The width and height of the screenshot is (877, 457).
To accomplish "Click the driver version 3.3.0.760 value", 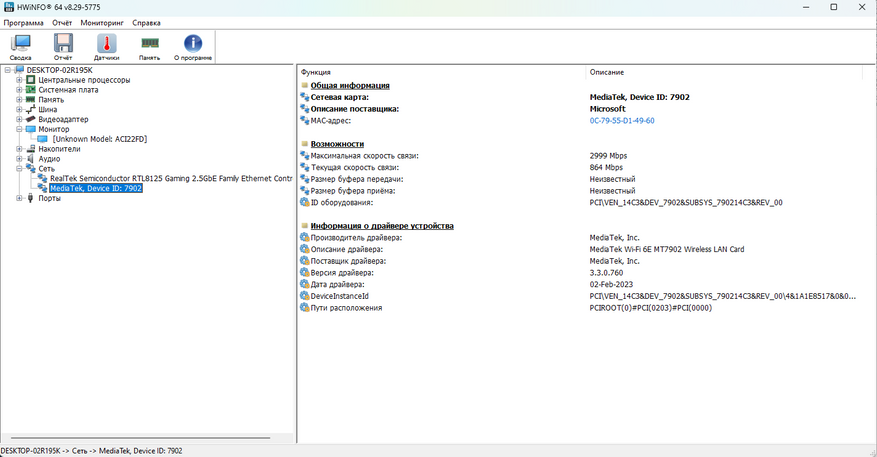I will pos(606,272).
